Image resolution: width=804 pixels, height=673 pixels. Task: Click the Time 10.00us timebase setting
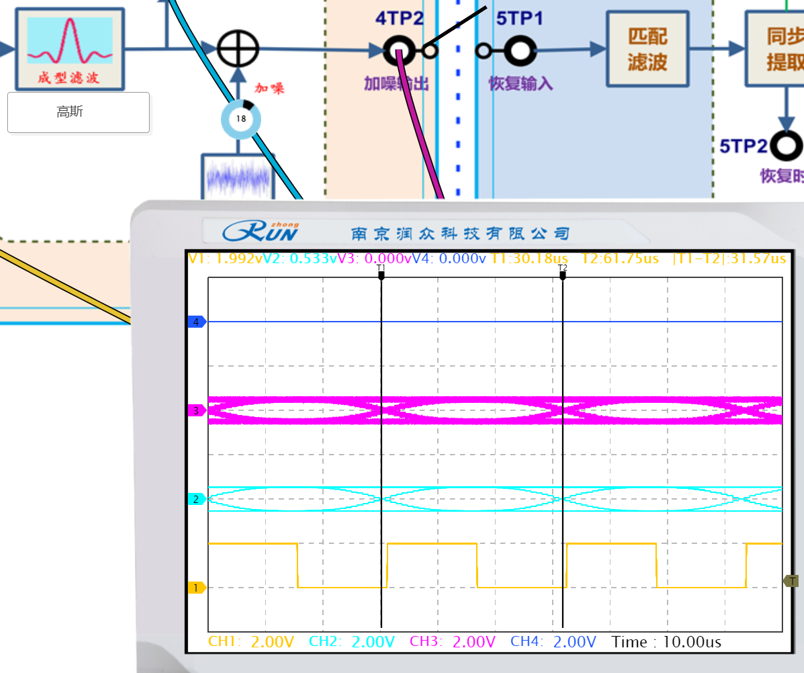666,642
